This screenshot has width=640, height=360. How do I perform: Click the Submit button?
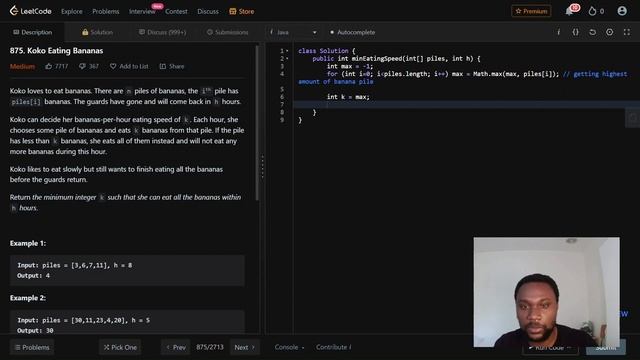pyautogui.click(x=606, y=347)
